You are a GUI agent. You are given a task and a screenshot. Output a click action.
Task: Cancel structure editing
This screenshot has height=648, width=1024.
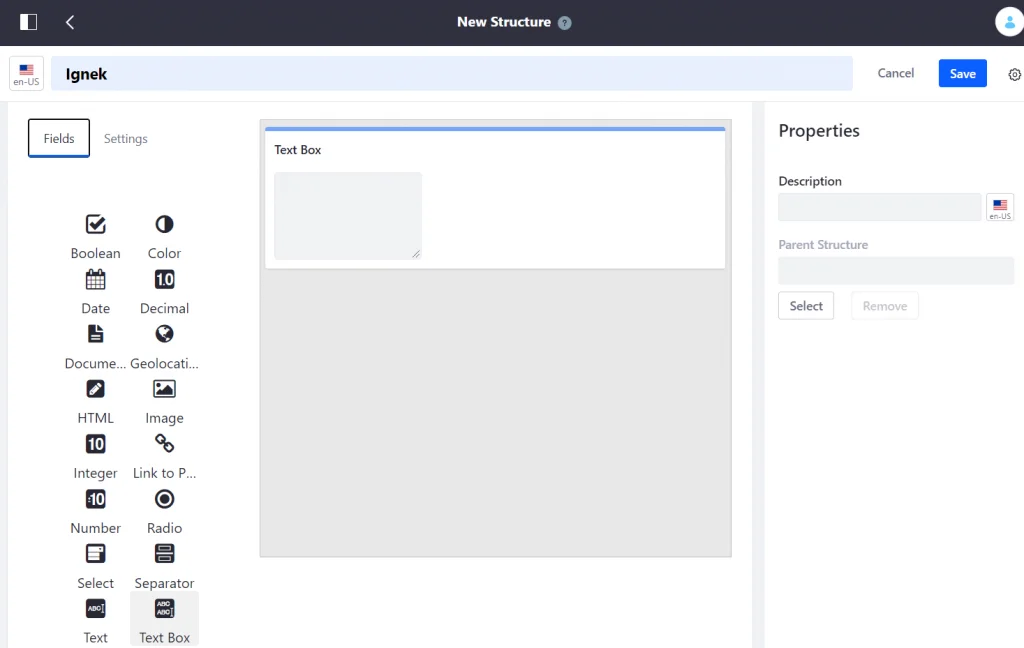(895, 73)
